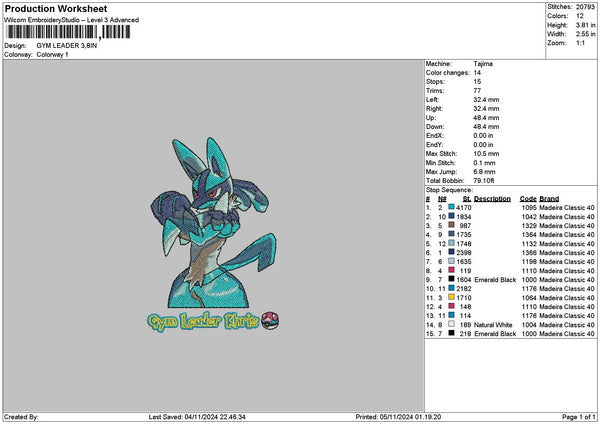Select the pale blue swatch in row 1635
This screenshot has height=424, width=600.
pos(452,261)
